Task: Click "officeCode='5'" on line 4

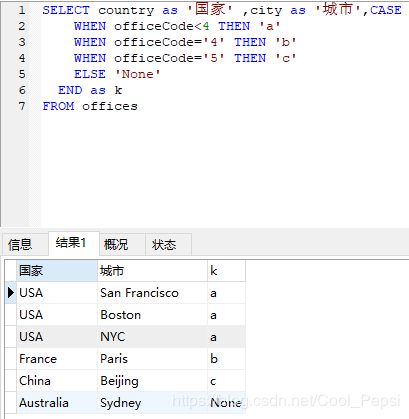Action: pyautogui.click(x=170, y=58)
